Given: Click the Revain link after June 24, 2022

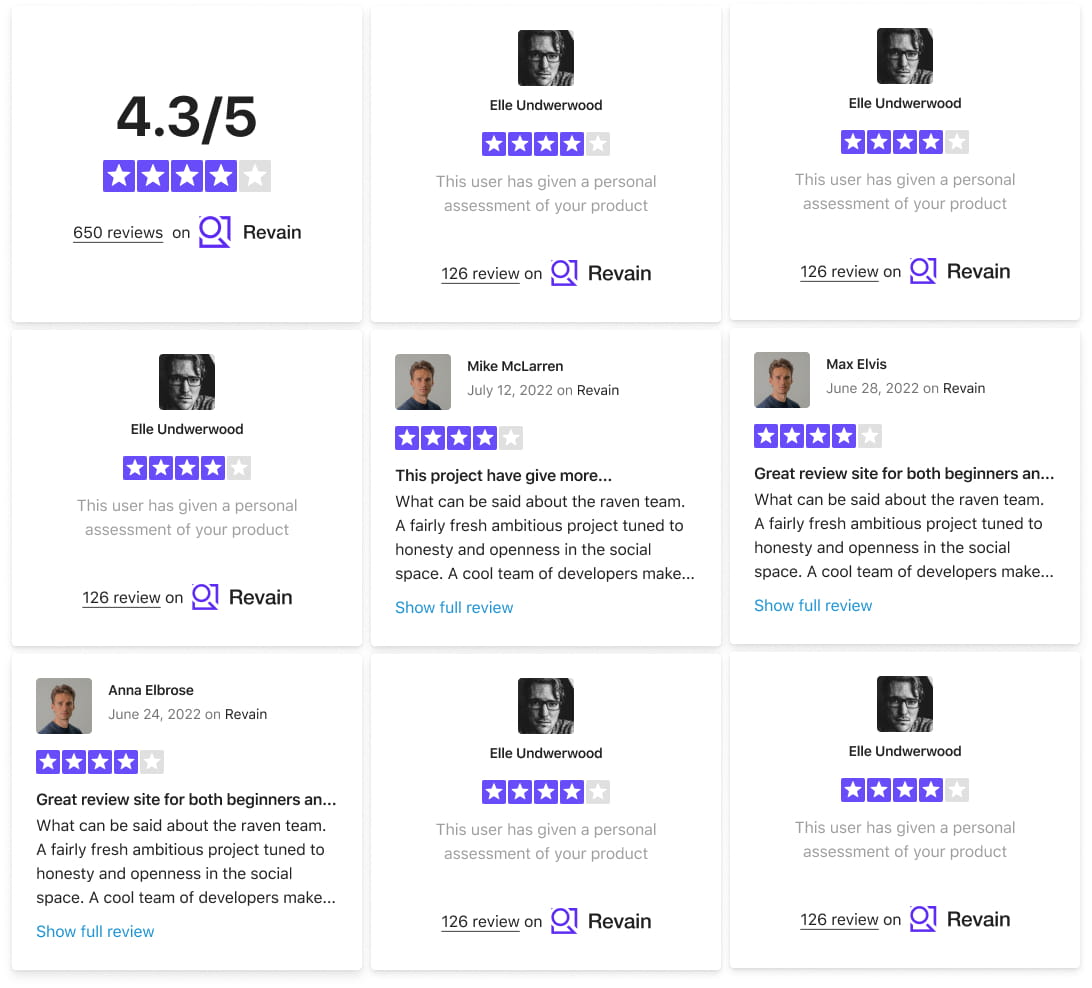Looking at the screenshot, I should click(246, 714).
